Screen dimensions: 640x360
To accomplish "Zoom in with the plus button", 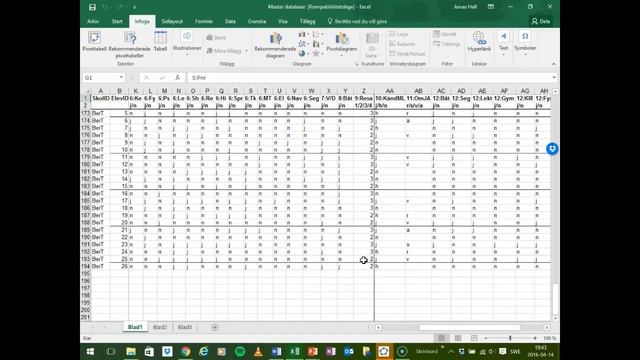I will [x=535, y=338].
